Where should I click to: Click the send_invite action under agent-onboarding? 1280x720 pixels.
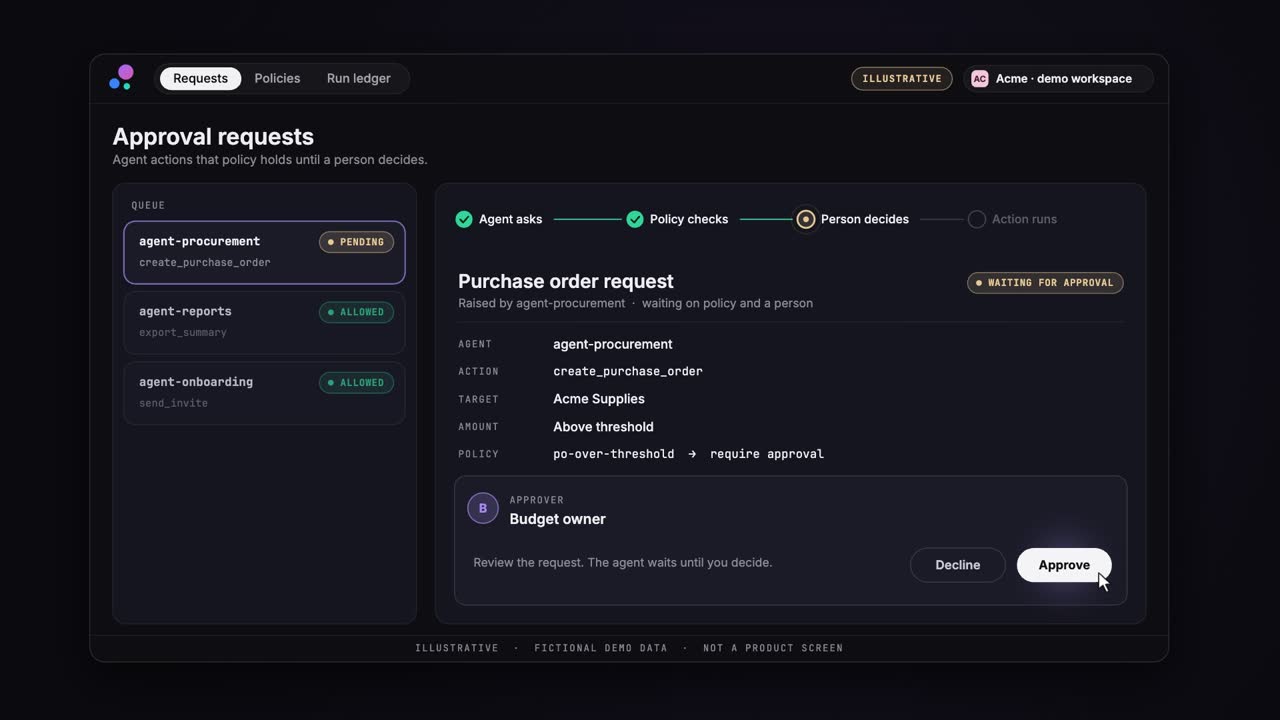click(173, 403)
